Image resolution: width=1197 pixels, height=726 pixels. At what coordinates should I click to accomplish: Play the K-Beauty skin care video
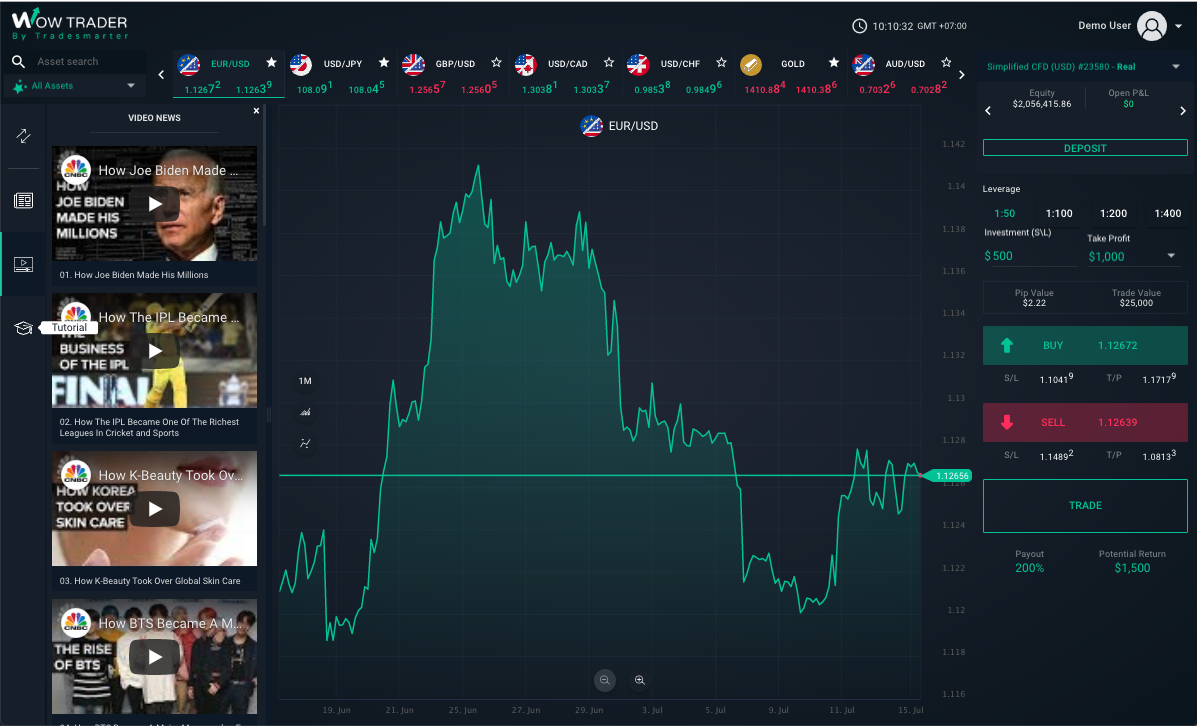click(154, 508)
